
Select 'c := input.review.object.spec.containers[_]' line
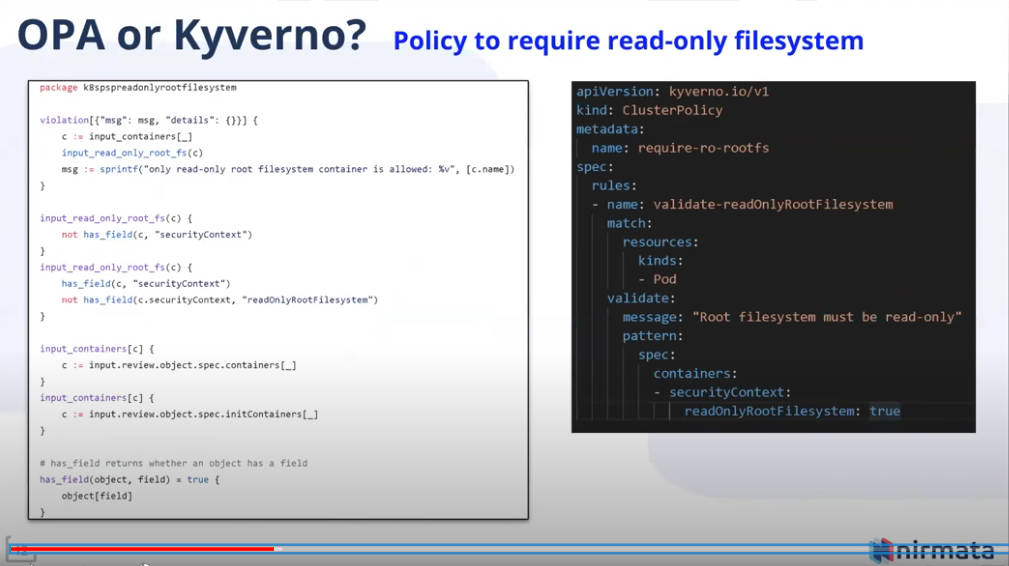pos(179,365)
